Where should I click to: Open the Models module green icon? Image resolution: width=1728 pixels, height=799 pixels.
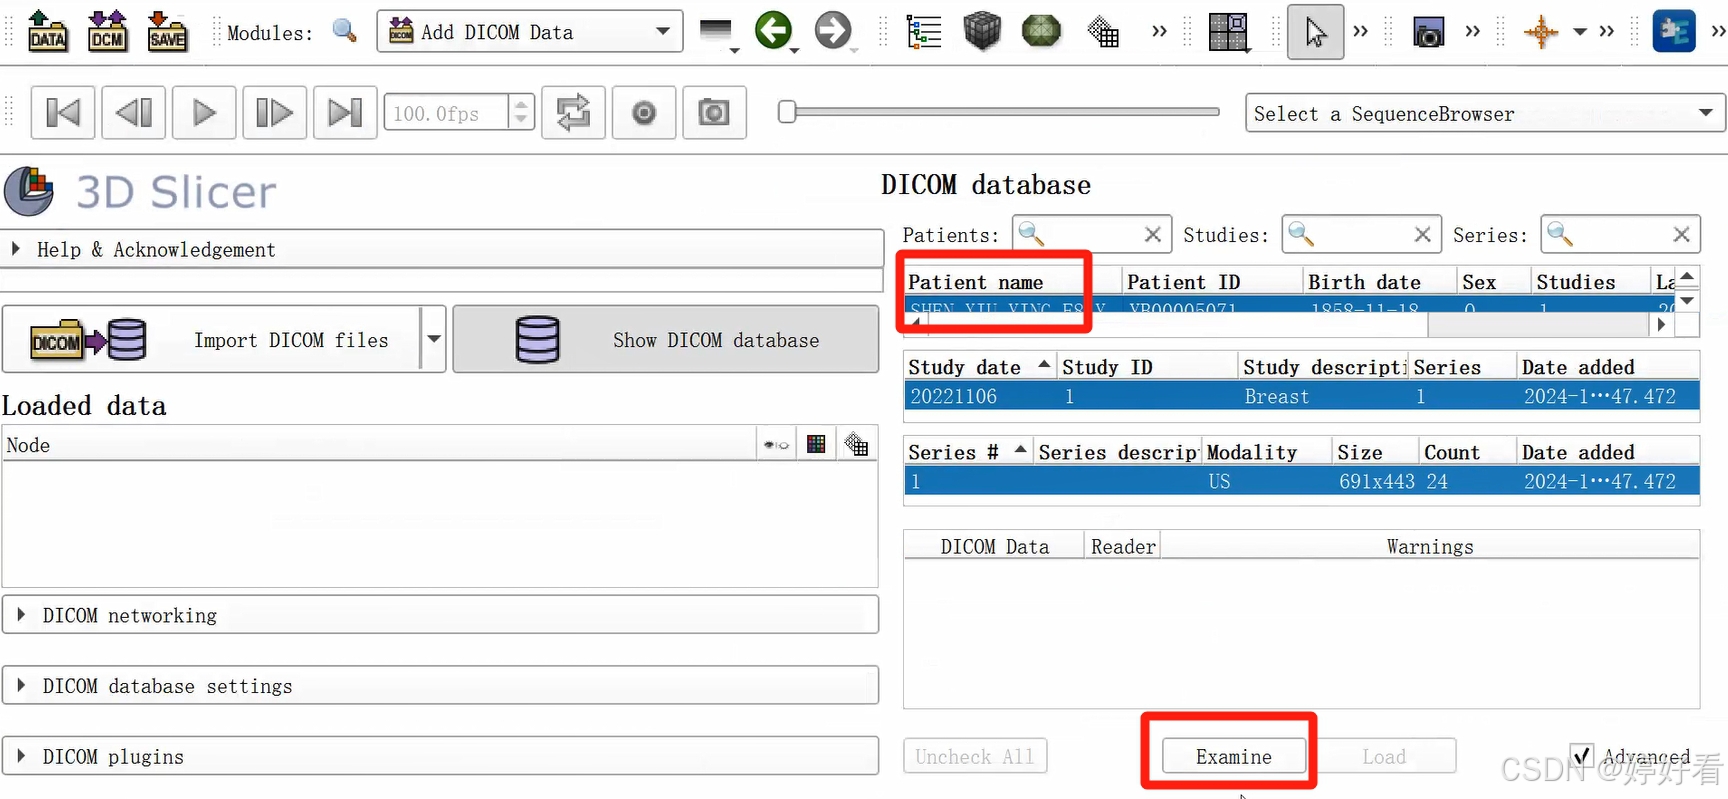[x=1041, y=31]
